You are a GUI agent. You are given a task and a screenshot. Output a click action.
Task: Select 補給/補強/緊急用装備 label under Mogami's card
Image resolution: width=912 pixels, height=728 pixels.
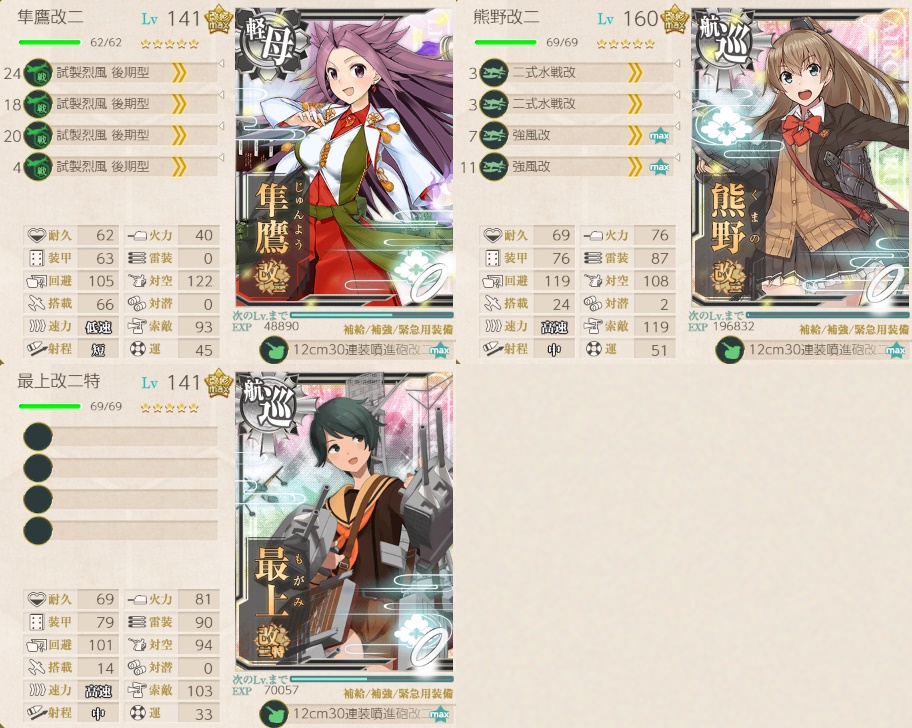coord(398,693)
